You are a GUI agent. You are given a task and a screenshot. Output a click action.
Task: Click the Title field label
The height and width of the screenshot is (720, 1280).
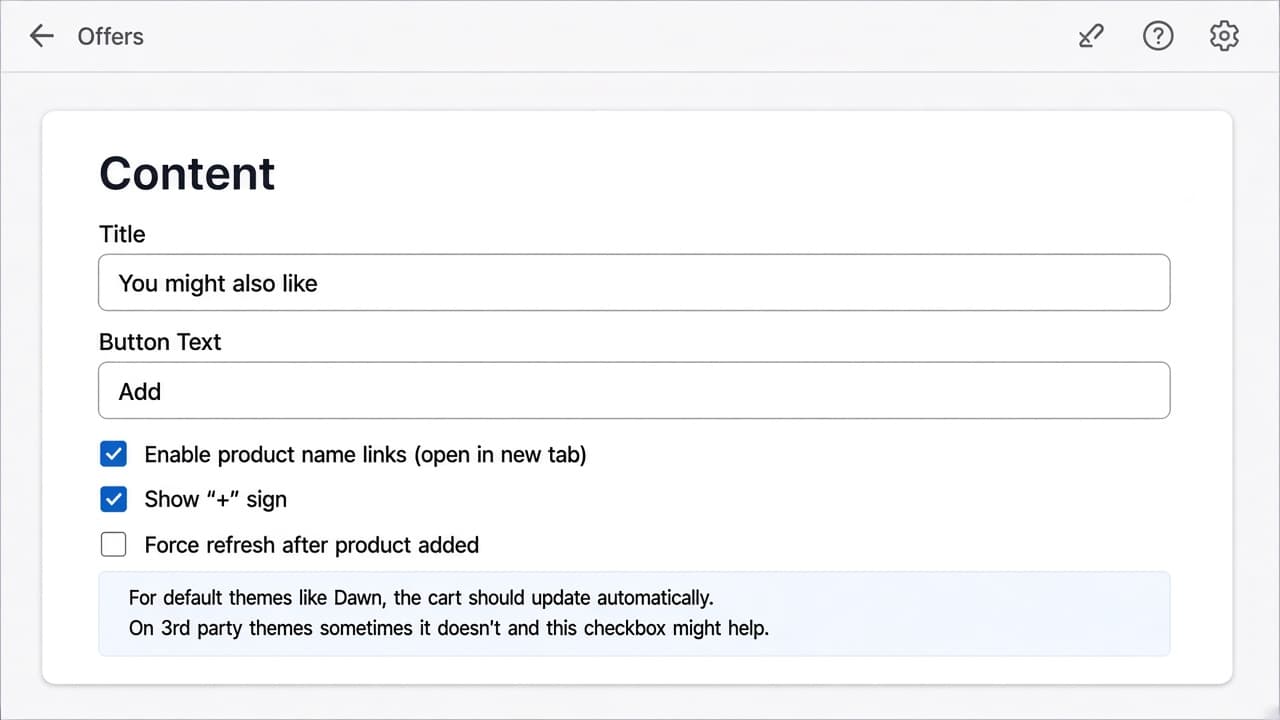coord(122,234)
